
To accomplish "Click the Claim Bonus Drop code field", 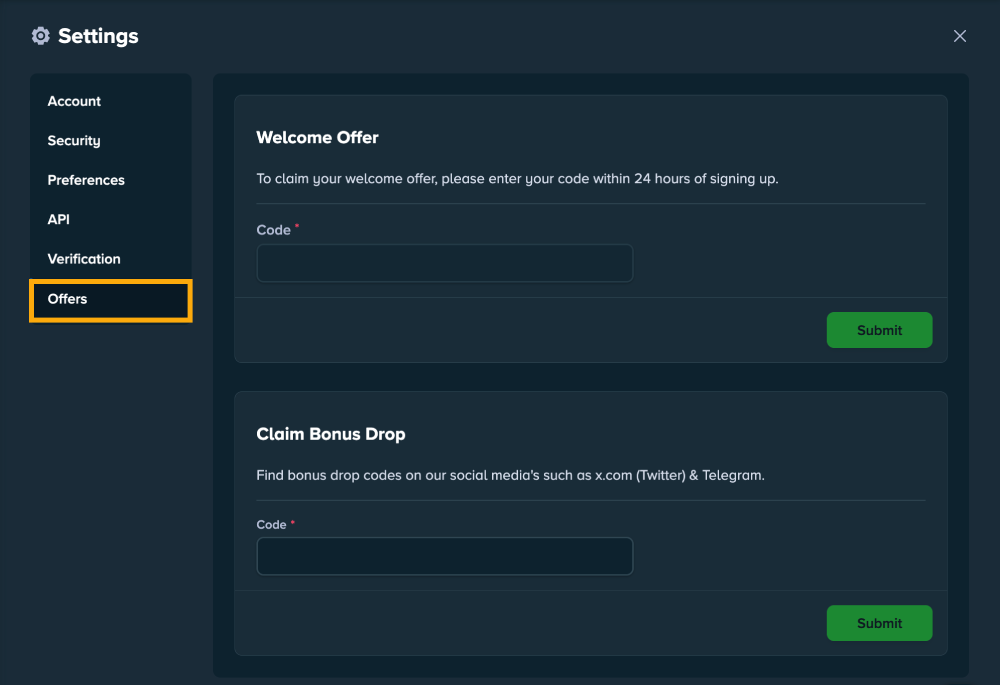I will (444, 556).
